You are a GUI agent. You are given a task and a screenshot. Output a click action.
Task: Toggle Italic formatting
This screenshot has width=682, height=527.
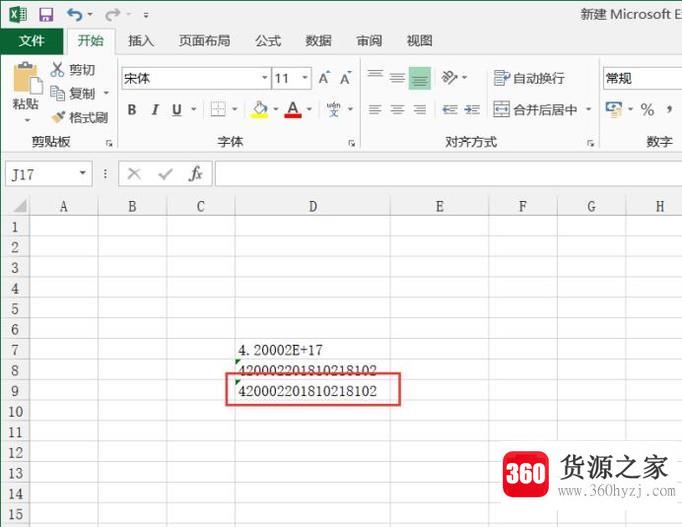[155, 110]
